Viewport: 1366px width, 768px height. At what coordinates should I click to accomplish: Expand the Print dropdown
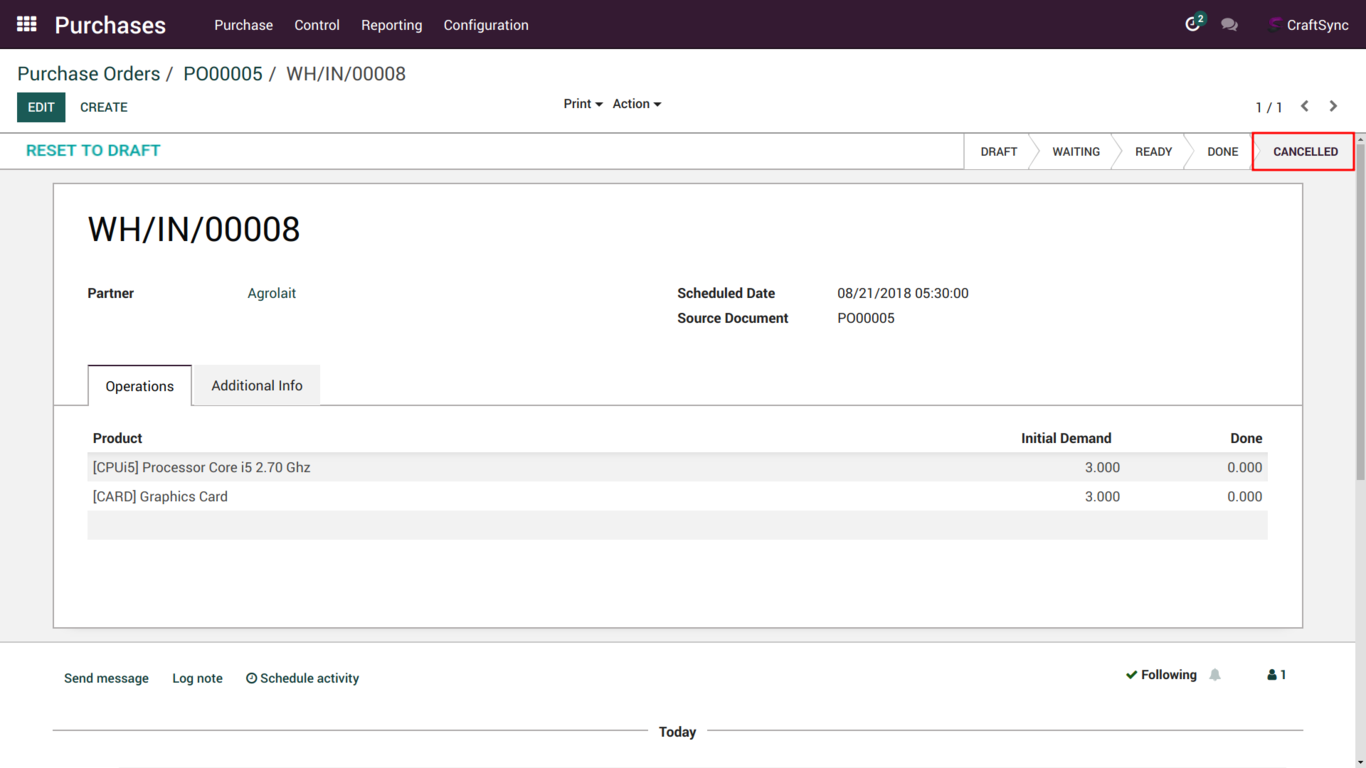[582, 104]
